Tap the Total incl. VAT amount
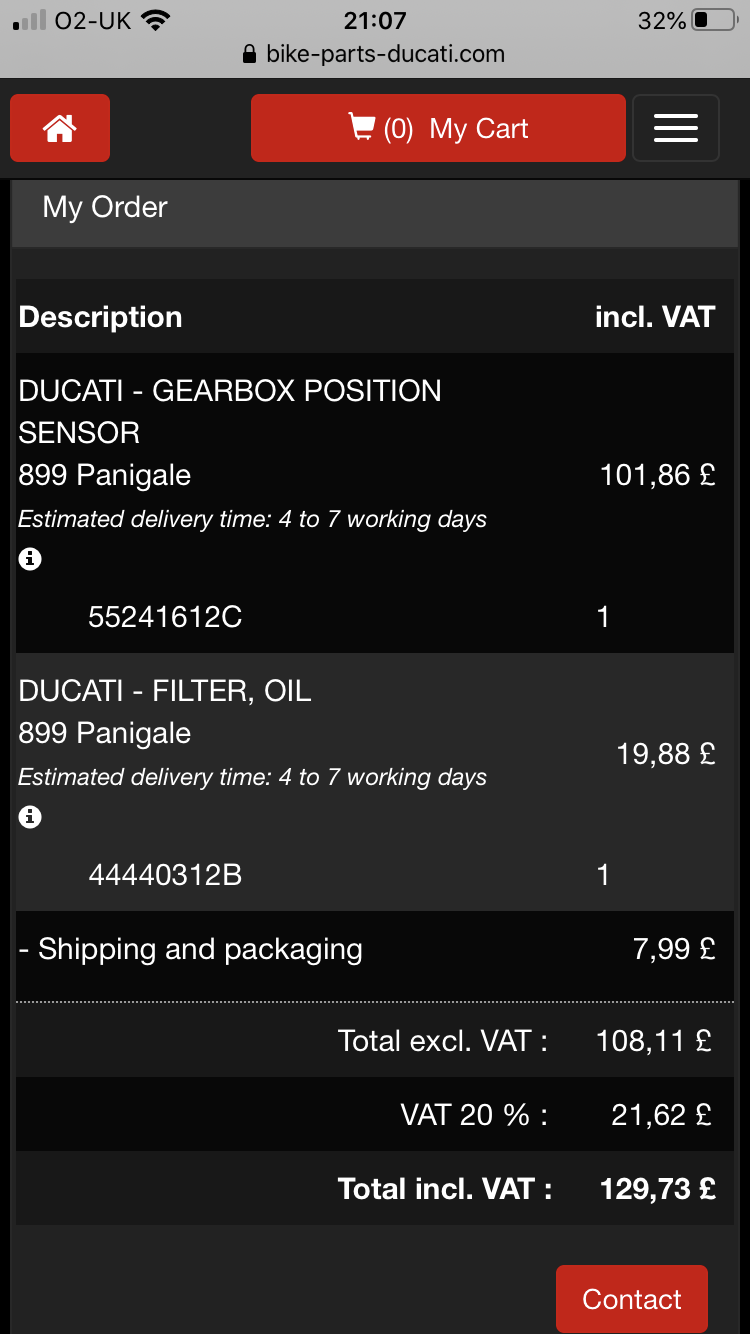 pyautogui.click(x=657, y=1189)
